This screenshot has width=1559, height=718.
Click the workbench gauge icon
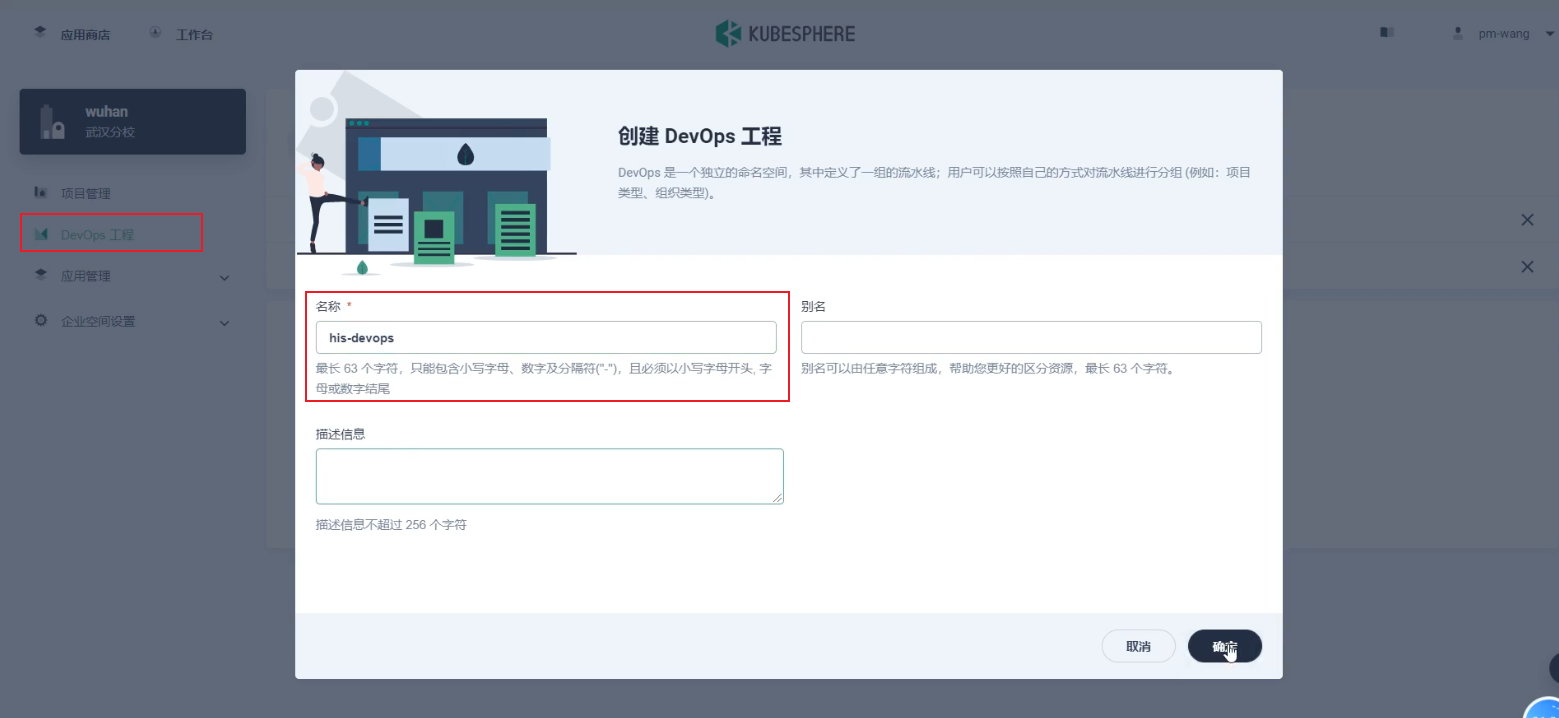tap(156, 33)
